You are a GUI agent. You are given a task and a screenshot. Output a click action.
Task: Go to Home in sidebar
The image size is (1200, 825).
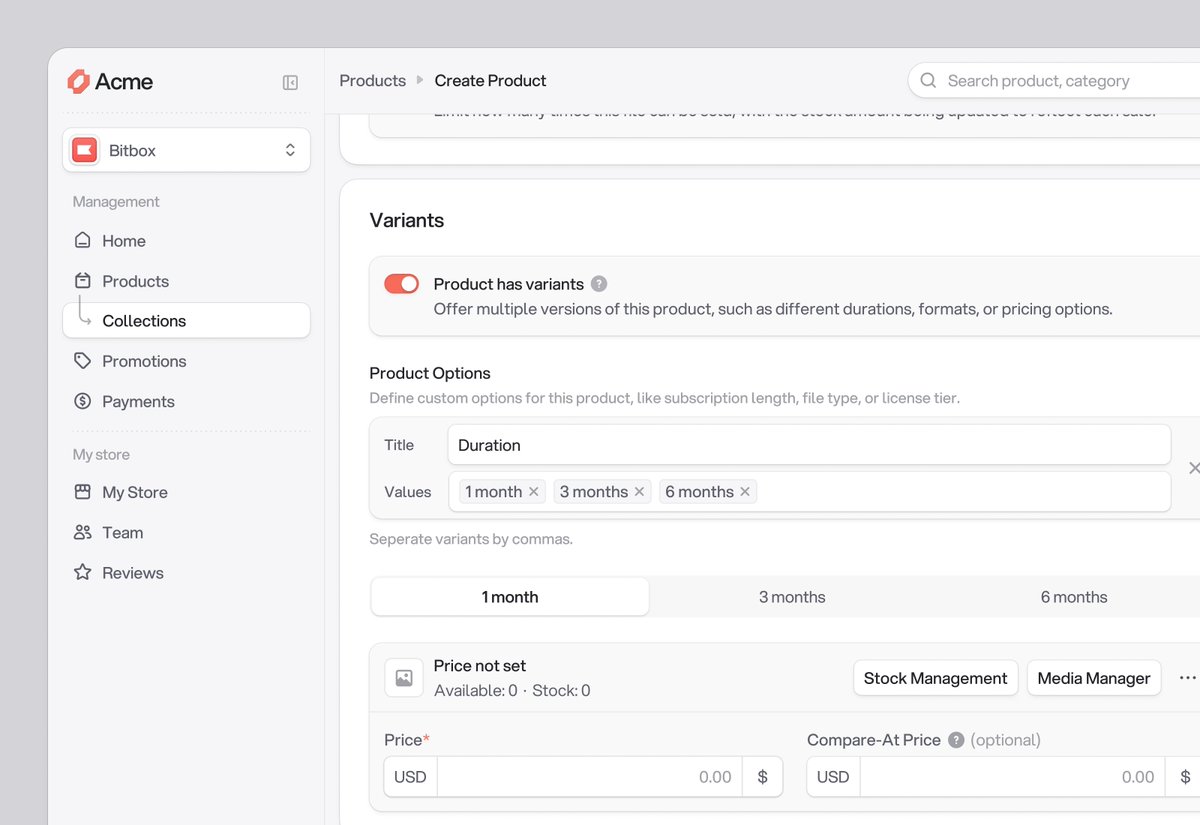(186, 241)
